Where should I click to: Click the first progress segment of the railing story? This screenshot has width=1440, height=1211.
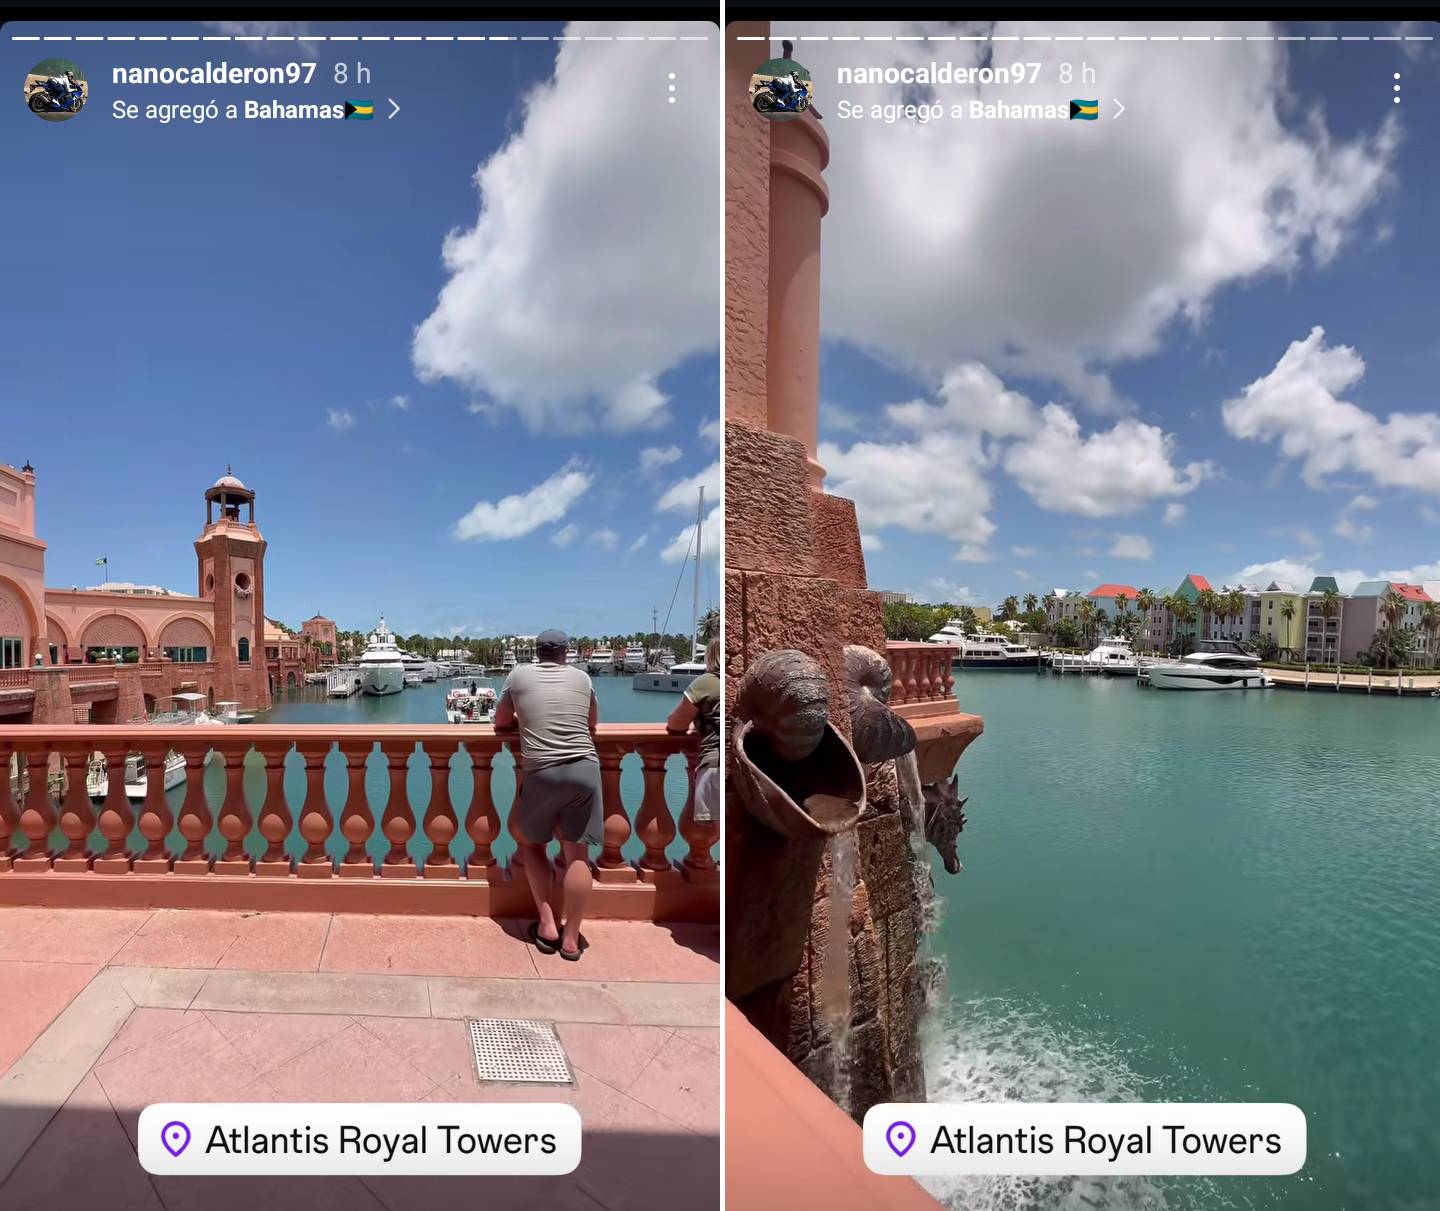tap(25, 38)
